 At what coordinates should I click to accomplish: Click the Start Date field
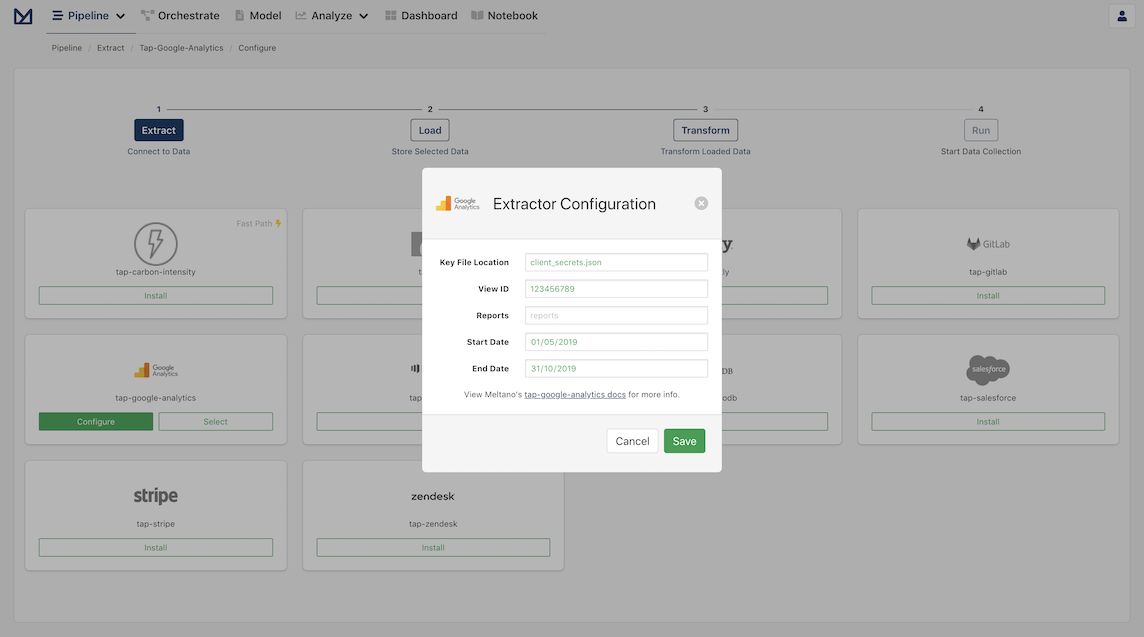click(616, 341)
